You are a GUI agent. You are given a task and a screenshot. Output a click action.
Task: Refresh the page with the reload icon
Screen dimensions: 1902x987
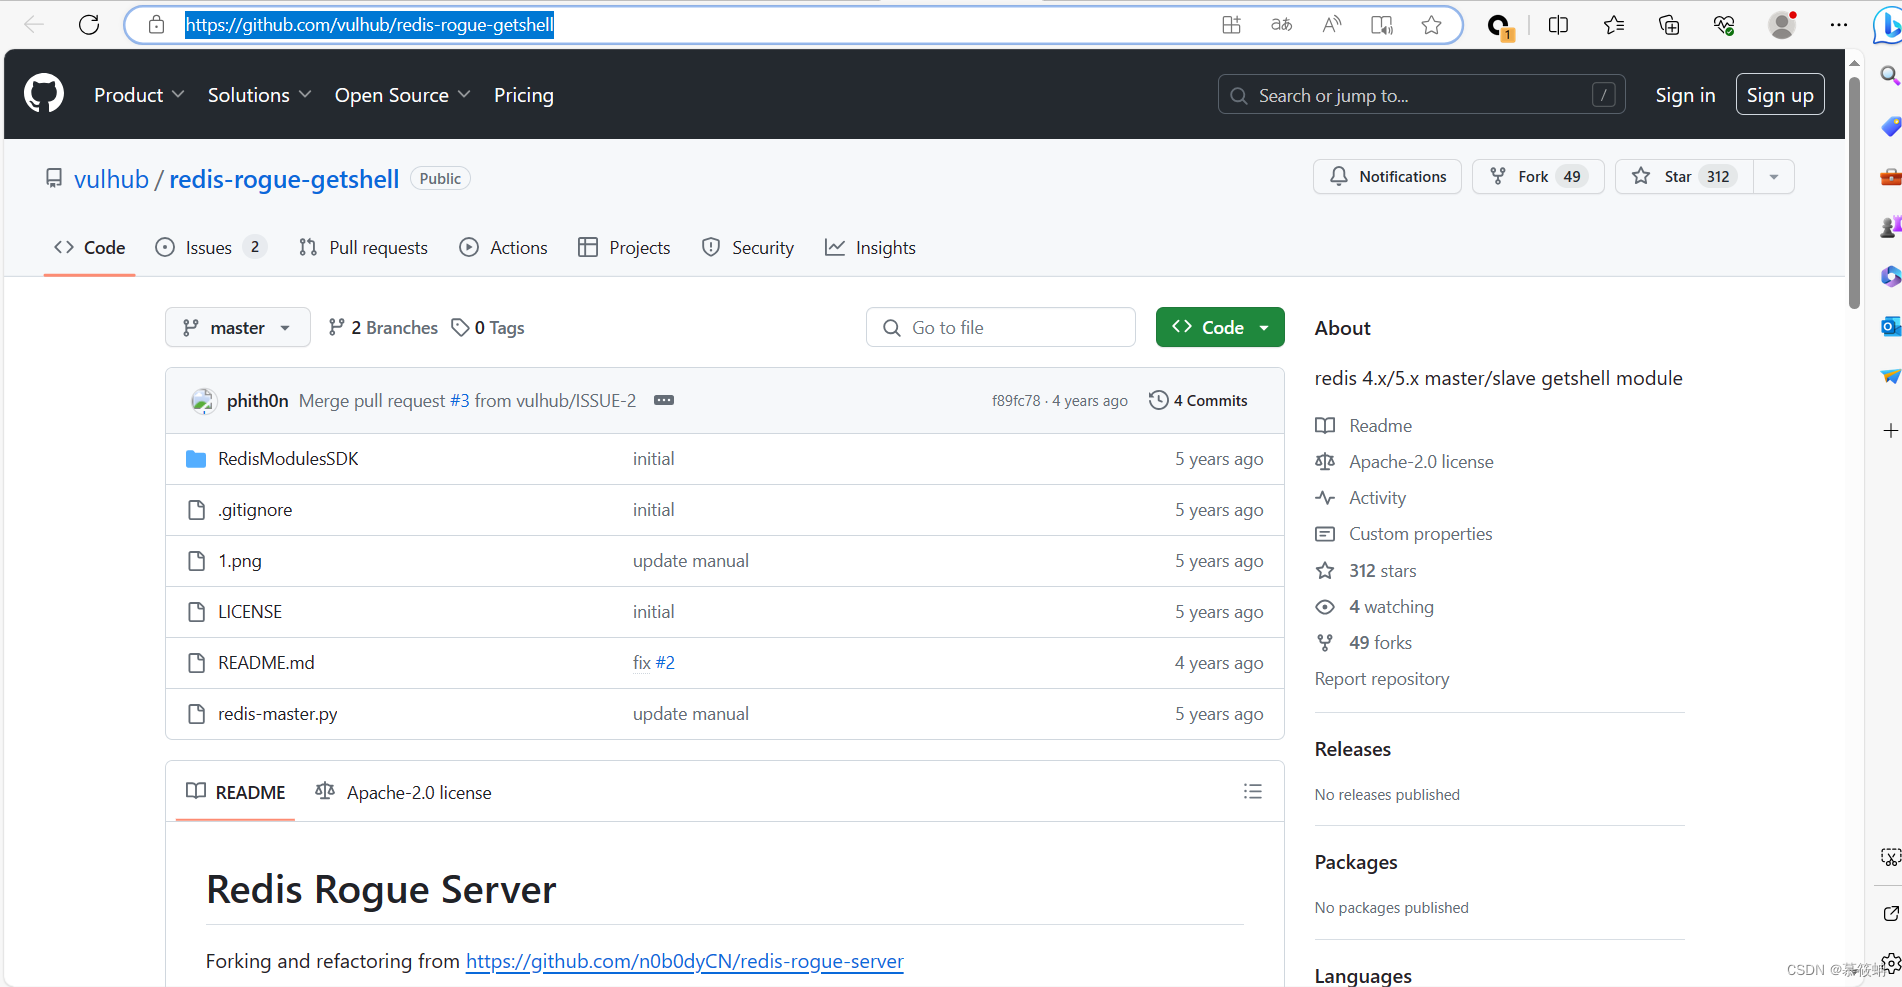click(x=89, y=25)
